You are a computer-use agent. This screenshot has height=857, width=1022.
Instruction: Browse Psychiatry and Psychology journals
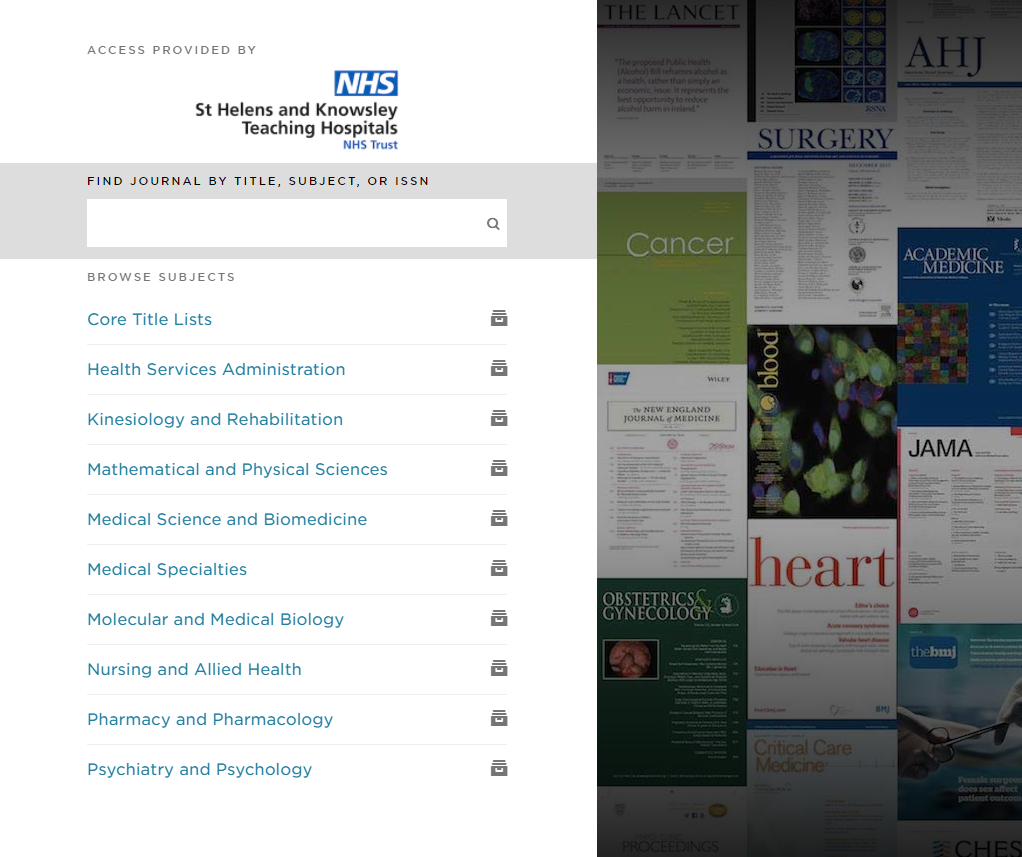click(x=199, y=770)
